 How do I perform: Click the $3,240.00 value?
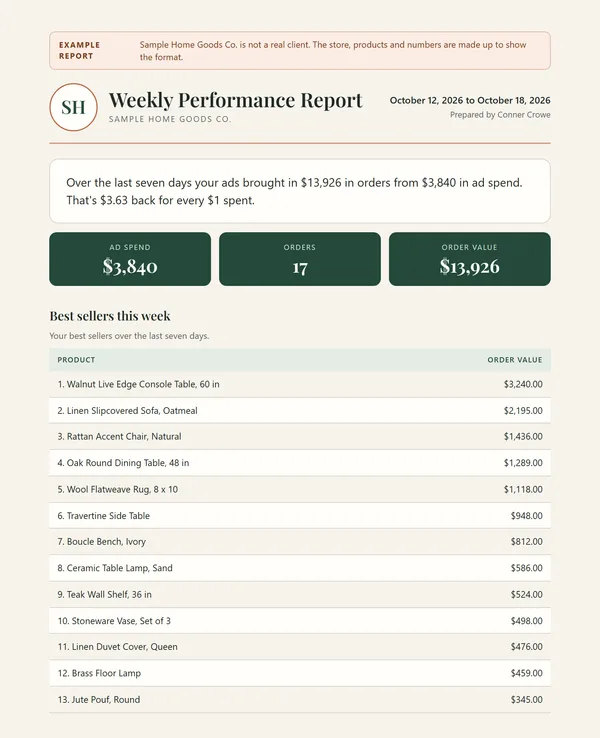point(523,384)
